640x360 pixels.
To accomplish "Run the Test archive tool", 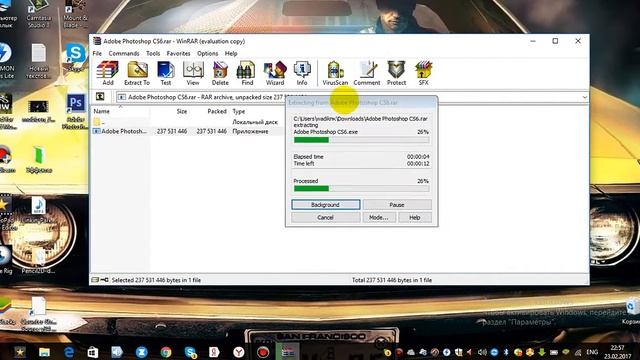I will point(166,73).
